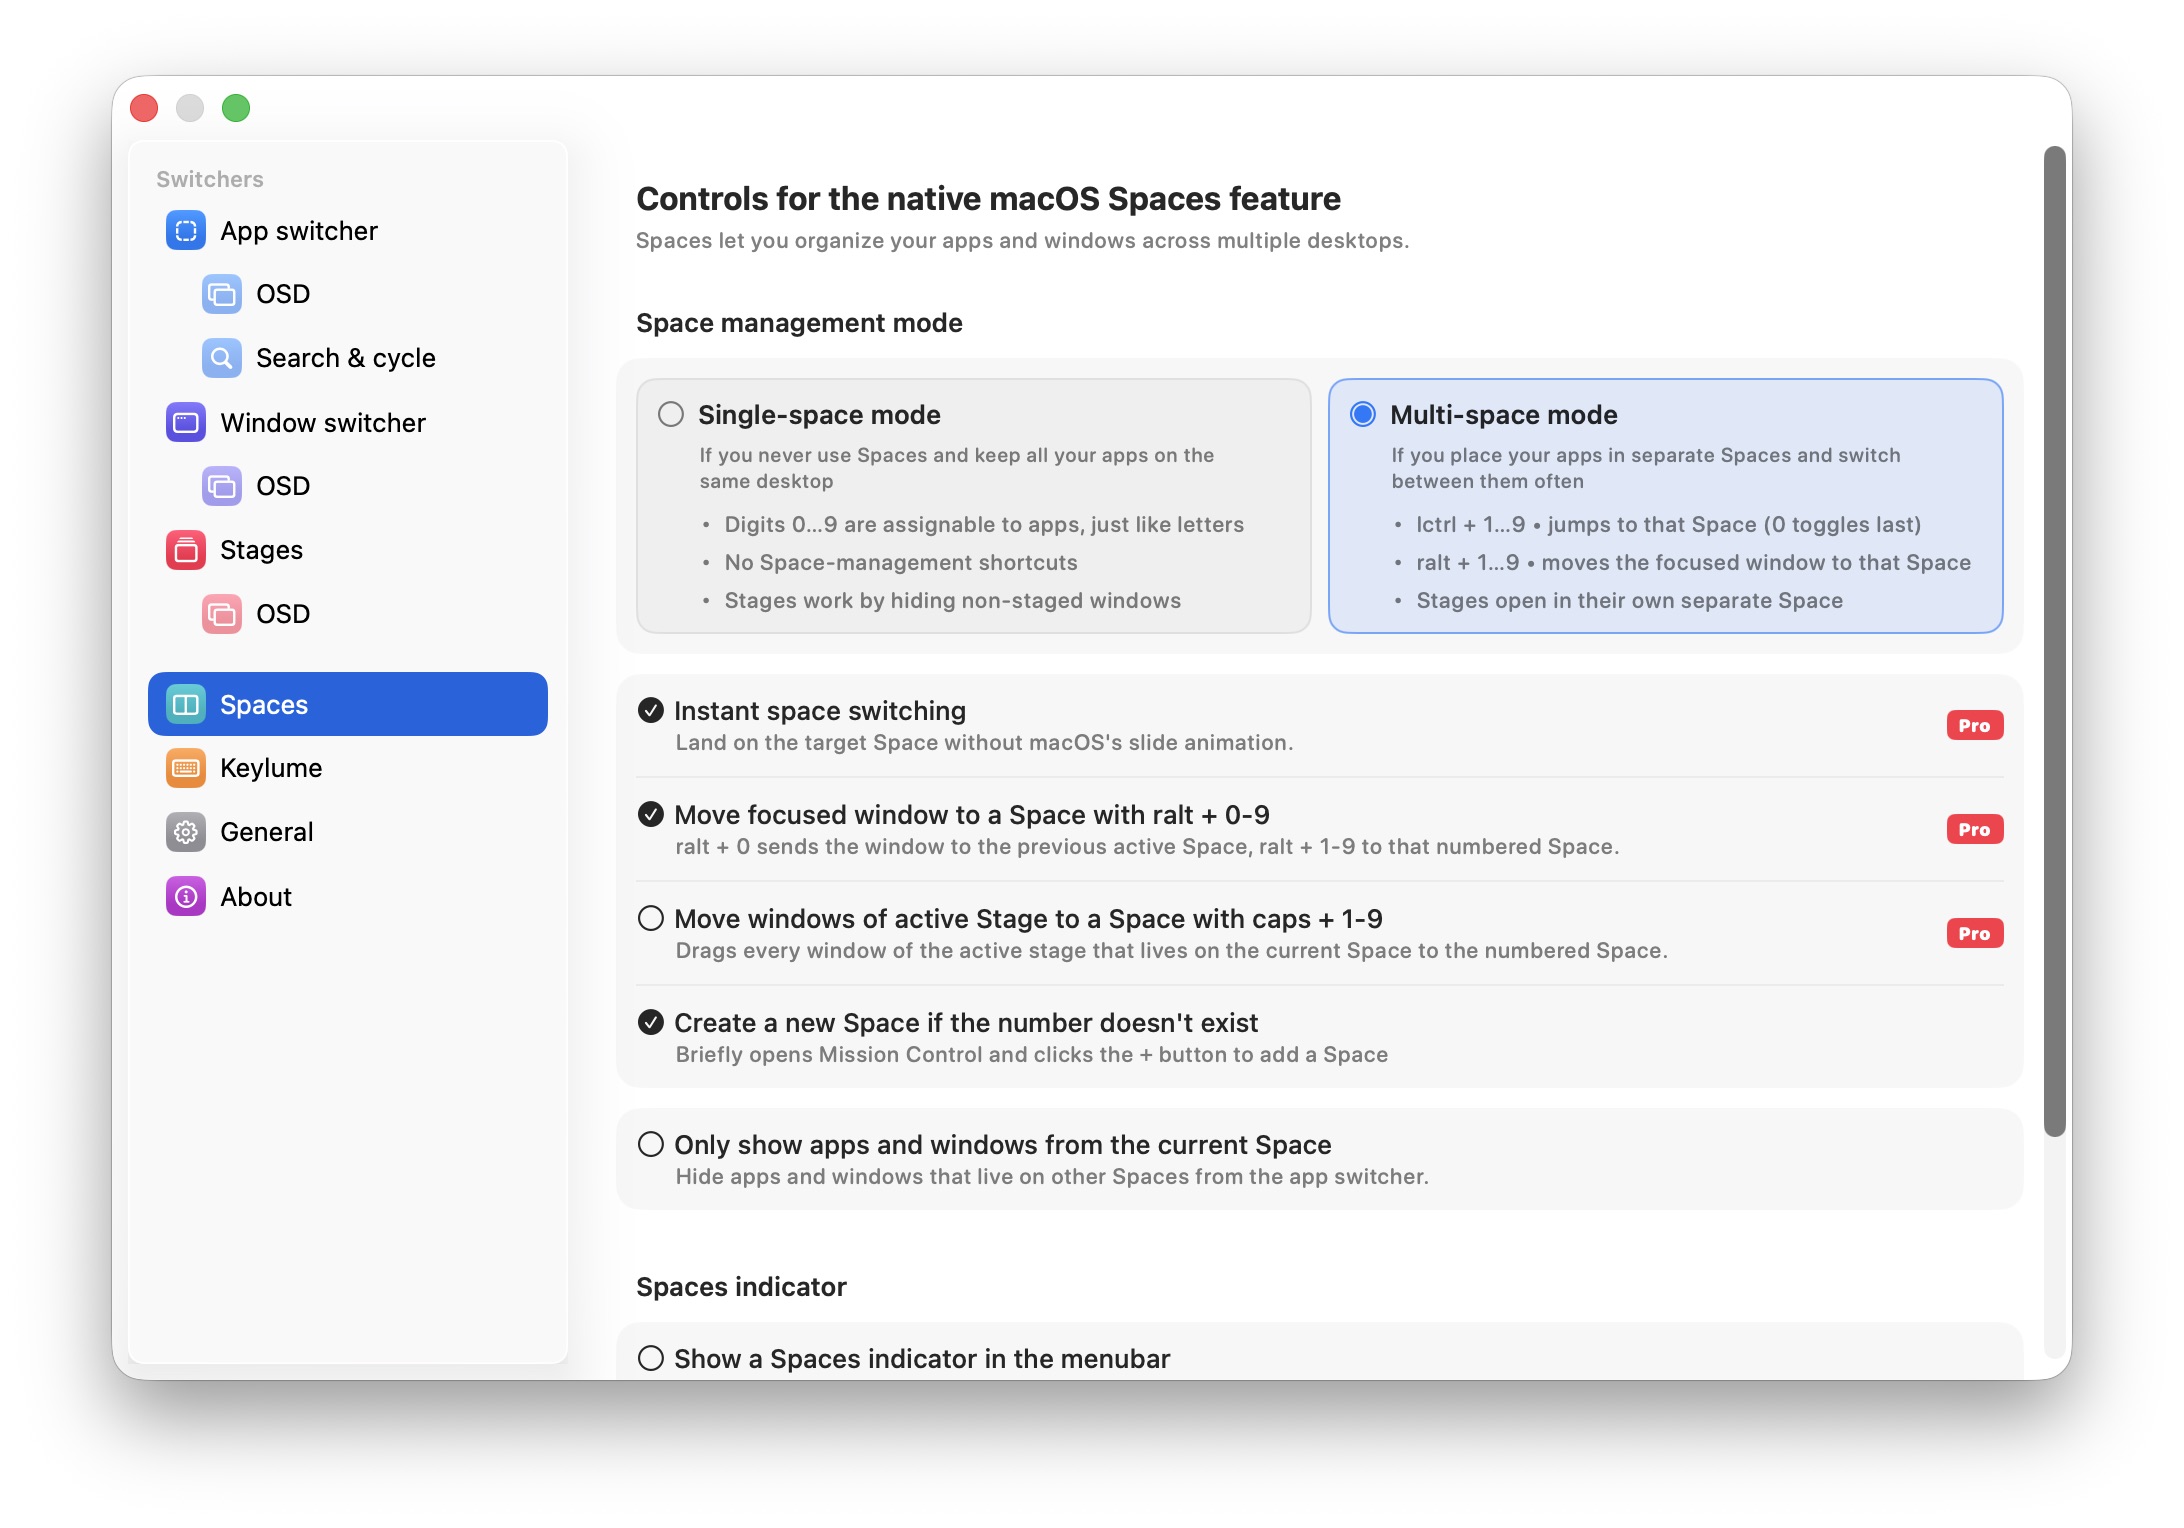The height and width of the screenshot is (1528, 2184).
Task: Open the About page label
Action: [256, 897]
